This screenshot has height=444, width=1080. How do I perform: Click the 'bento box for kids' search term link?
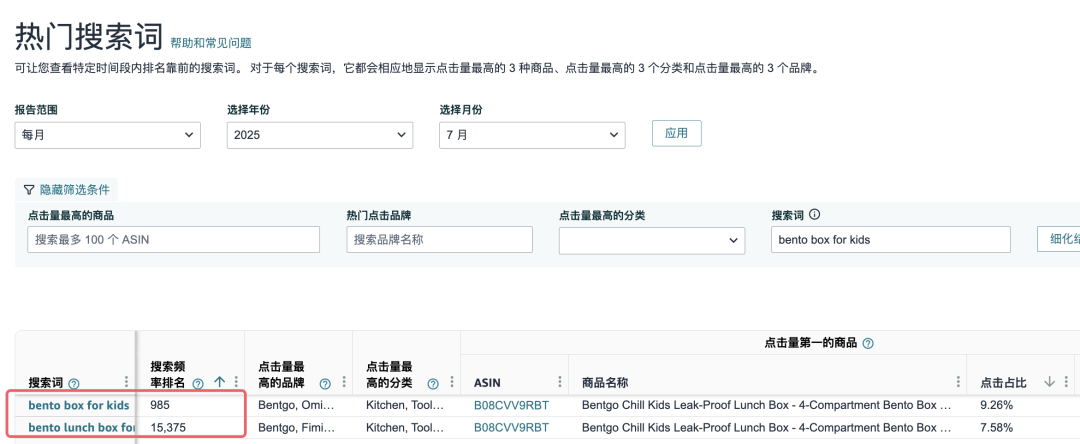[79, 405]
